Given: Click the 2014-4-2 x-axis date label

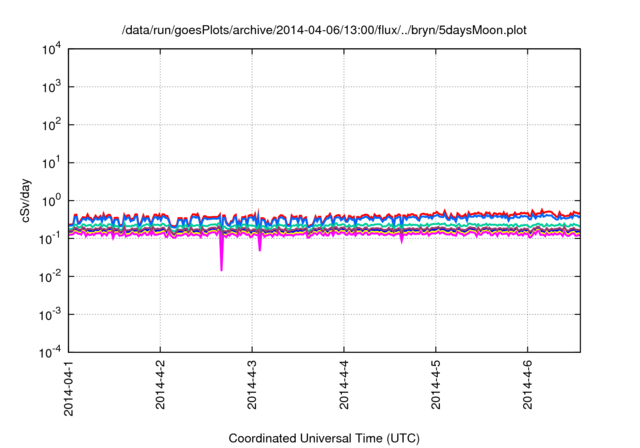Looking at the screenshot, I should [160, 385].
